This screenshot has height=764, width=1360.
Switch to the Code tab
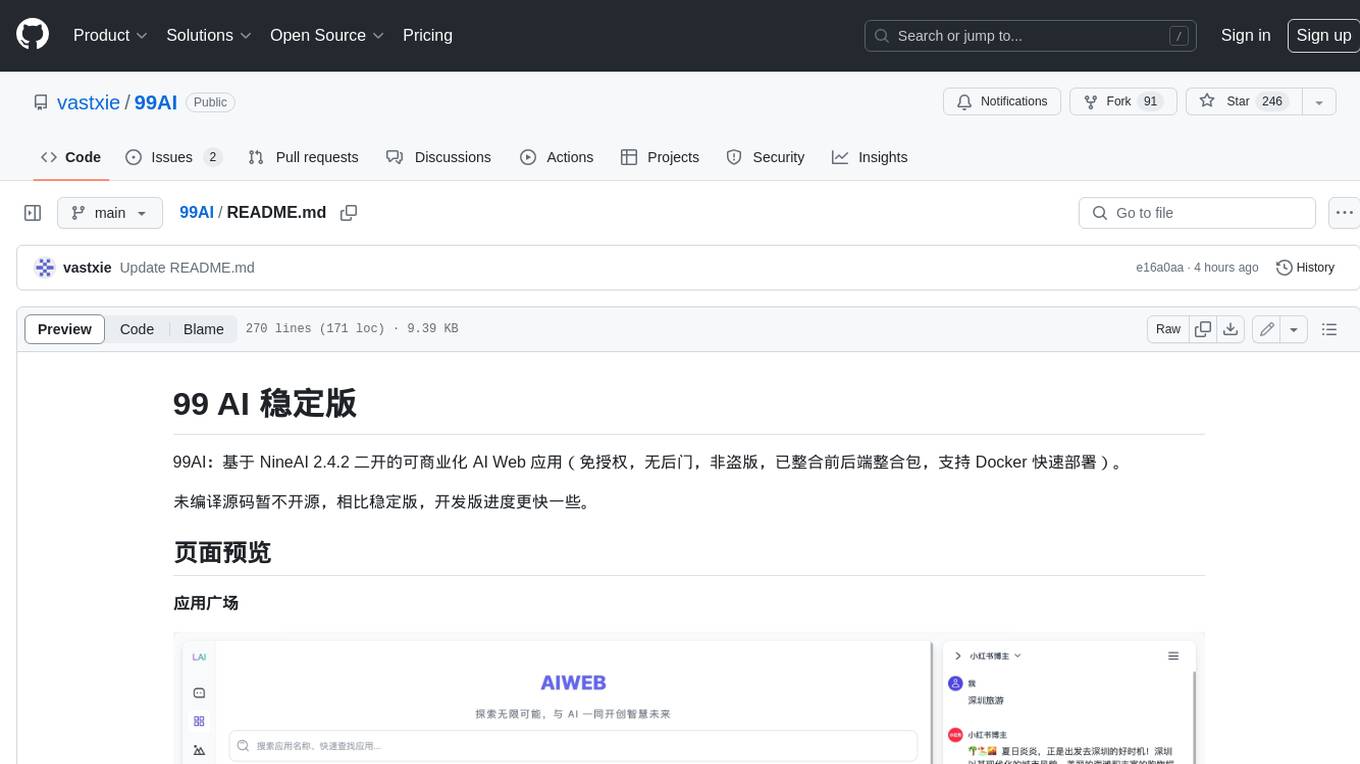71,157
